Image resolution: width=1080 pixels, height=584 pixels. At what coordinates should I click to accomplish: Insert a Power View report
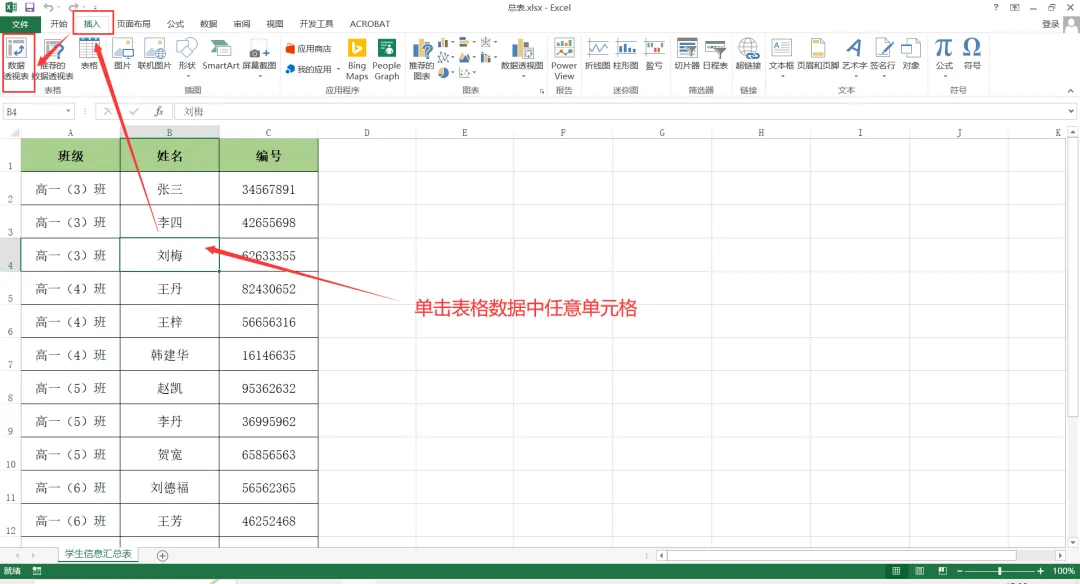tap(564, 59)
